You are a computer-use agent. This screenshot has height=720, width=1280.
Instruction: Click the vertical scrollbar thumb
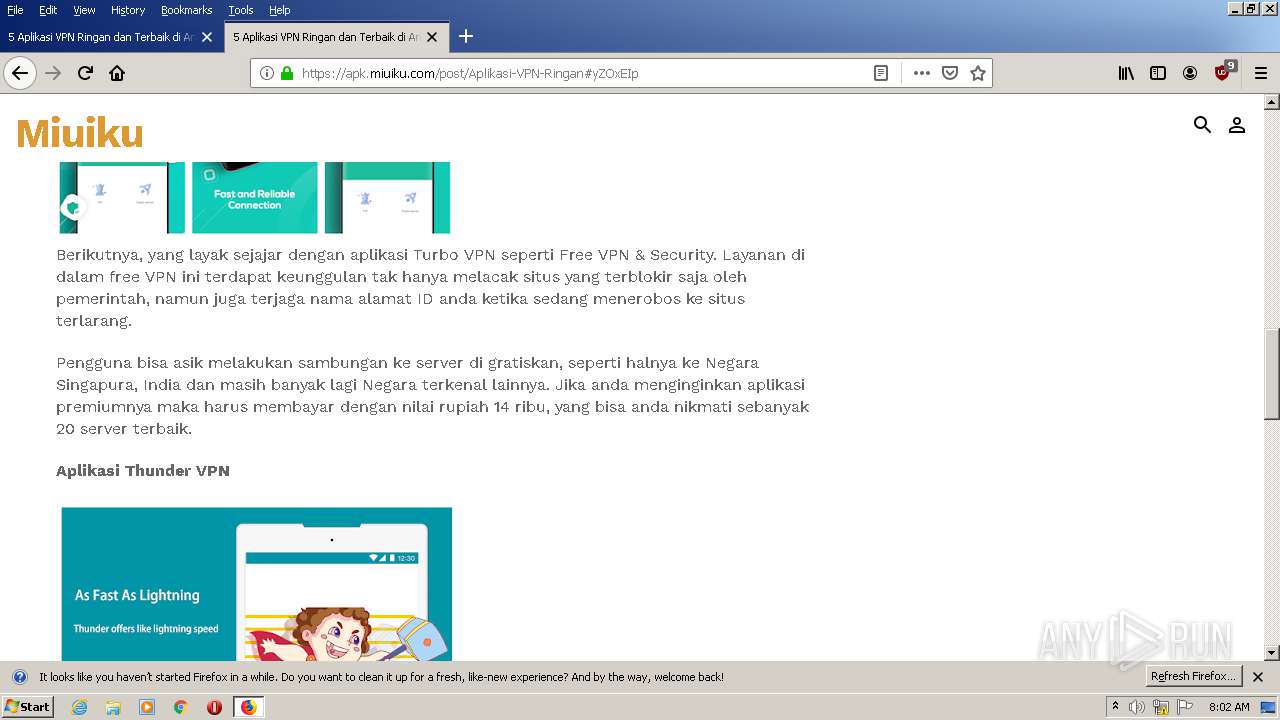(x=1272, y=374)
